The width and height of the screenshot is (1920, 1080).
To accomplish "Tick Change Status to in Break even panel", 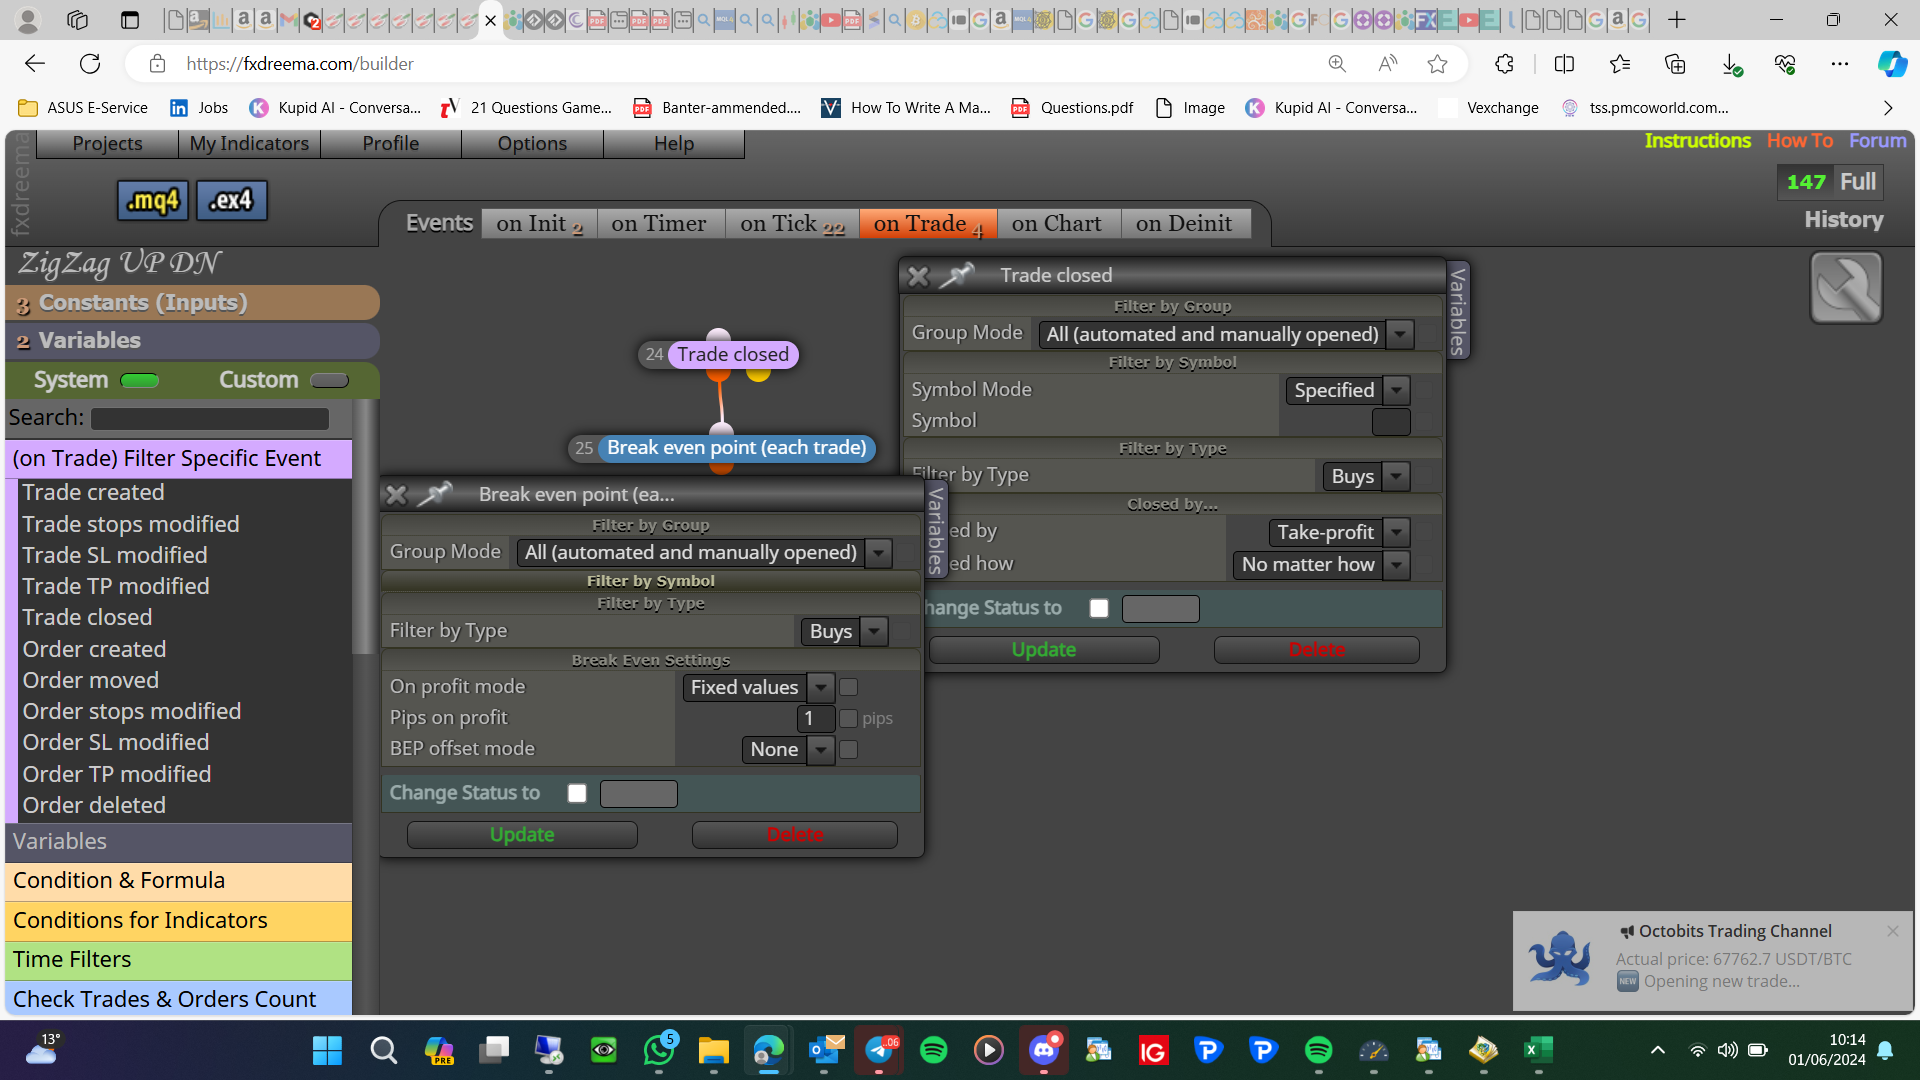I will point(577,793).
